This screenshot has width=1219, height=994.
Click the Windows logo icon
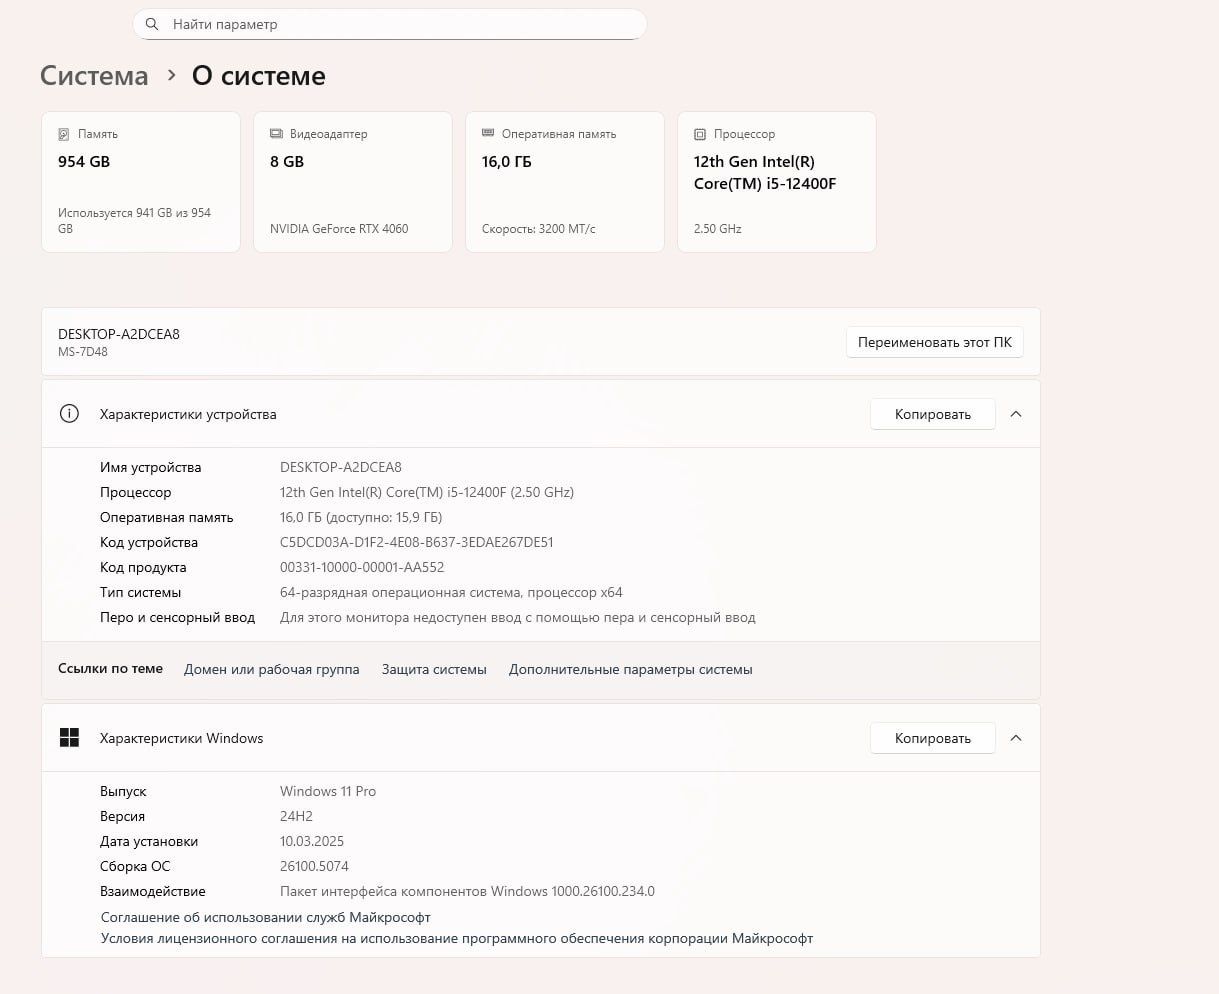pos(69,738)
